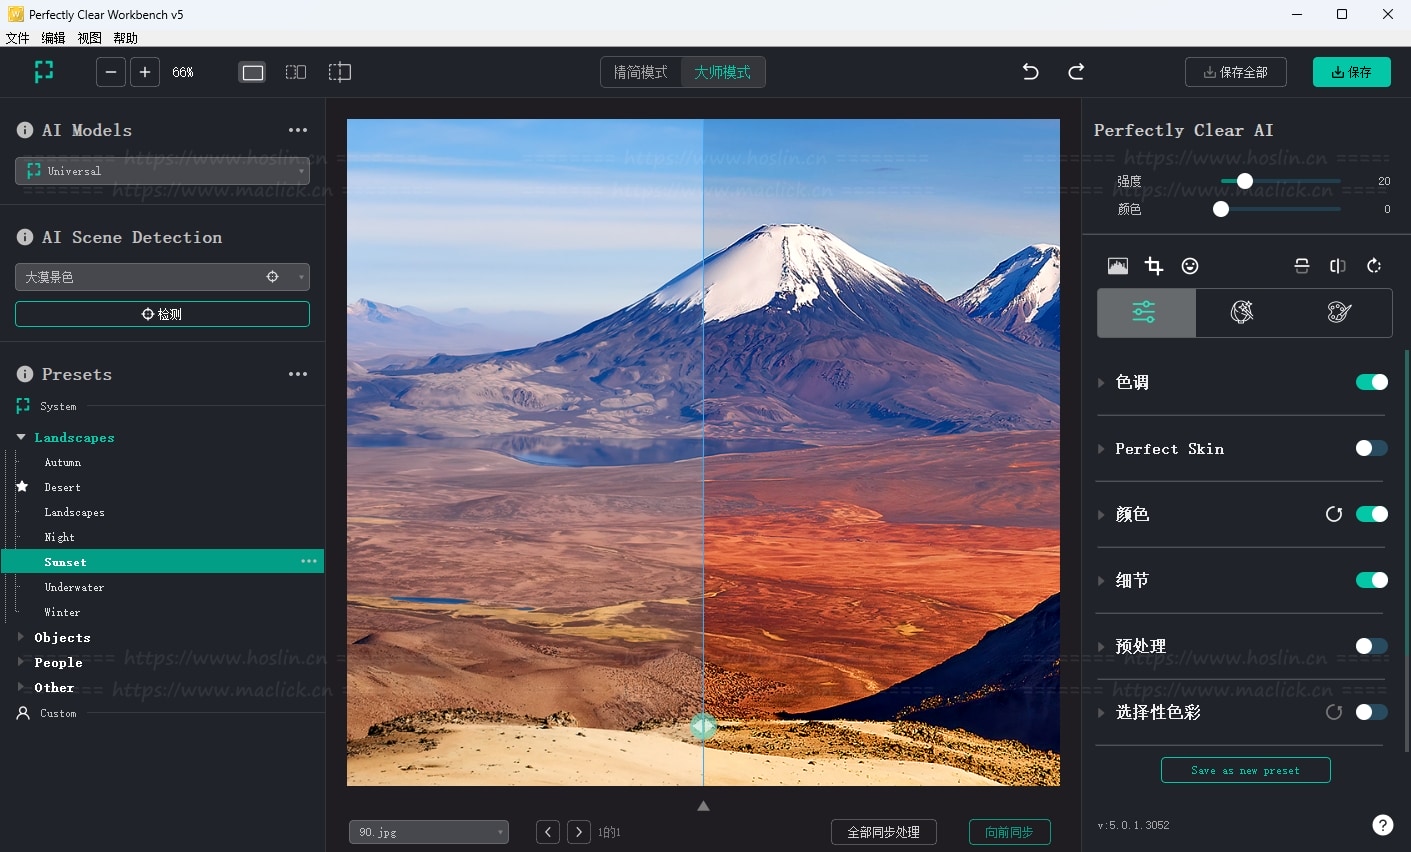1411x852 pixels.
Task: Expand the 细节 section arrow
Action: (1101, 580)
